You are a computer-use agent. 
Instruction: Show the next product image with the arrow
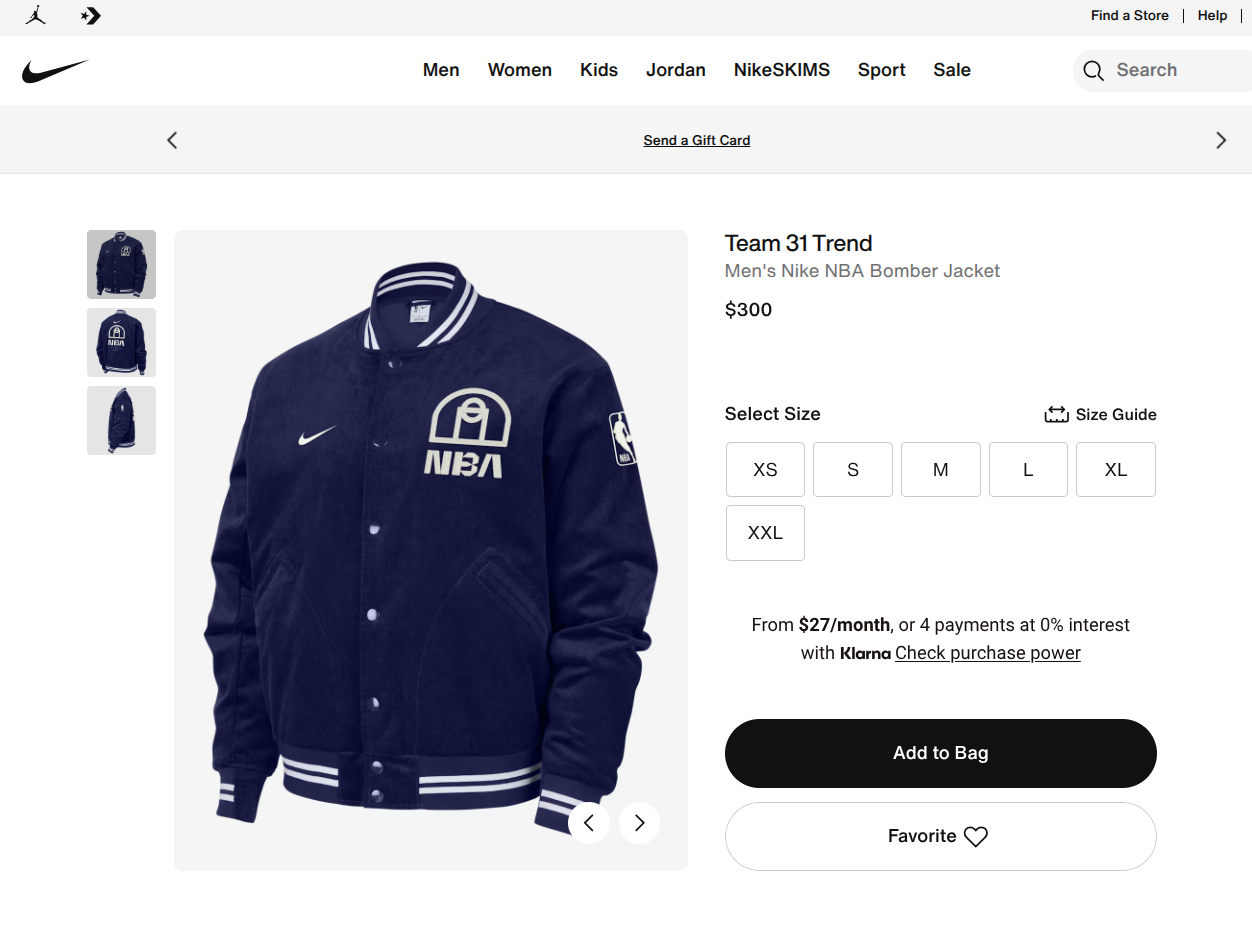click(x=639, y=822)
